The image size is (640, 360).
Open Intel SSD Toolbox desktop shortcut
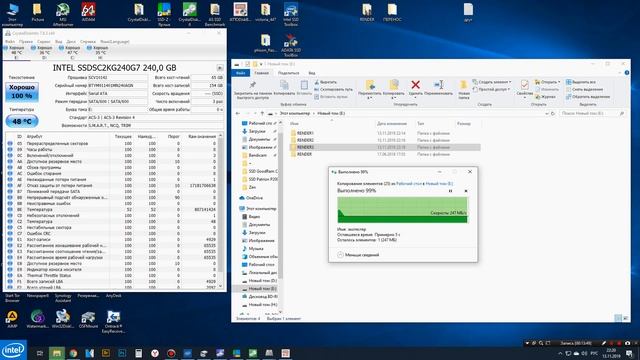click(x=291, y=14)
